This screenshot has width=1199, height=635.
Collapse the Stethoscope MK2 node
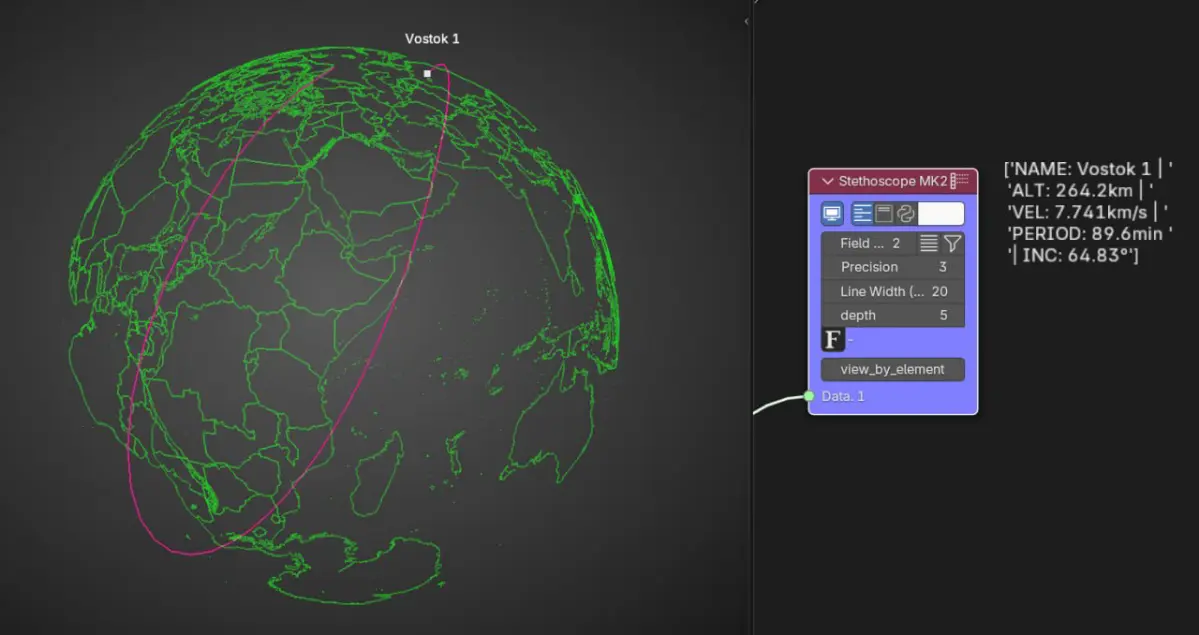click(x=827, y=181)
